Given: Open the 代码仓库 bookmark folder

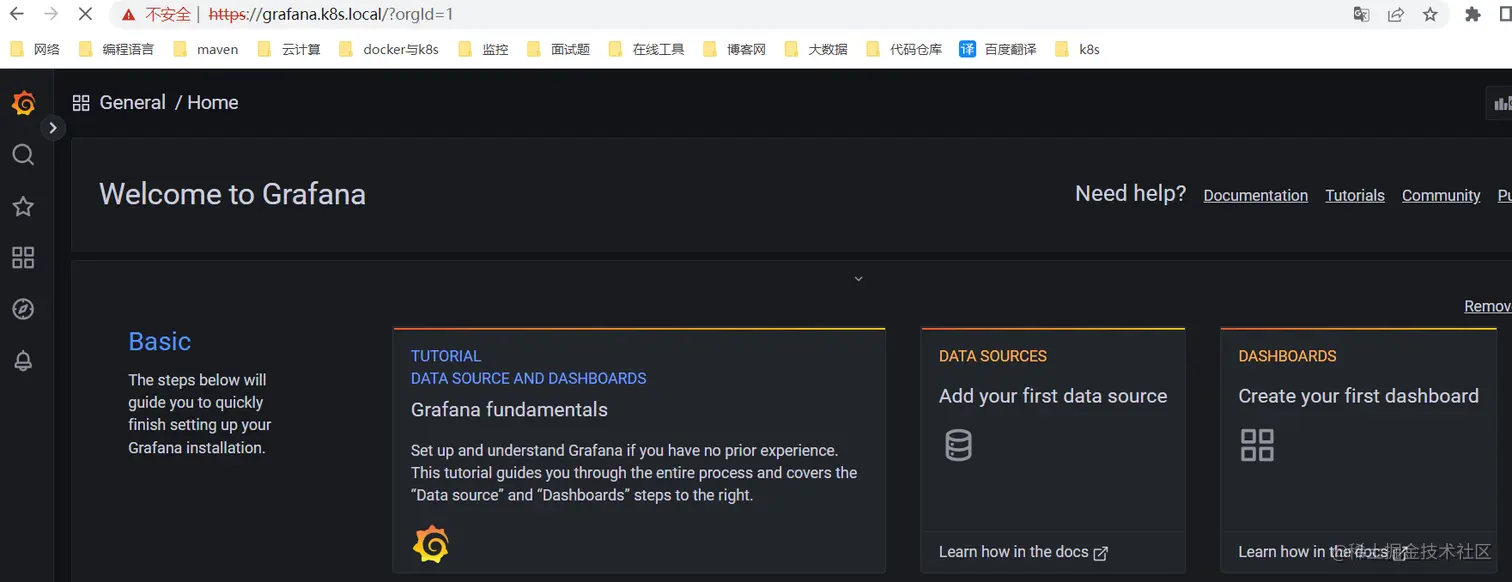Looking at the screenshot, I should click(904, 49).
